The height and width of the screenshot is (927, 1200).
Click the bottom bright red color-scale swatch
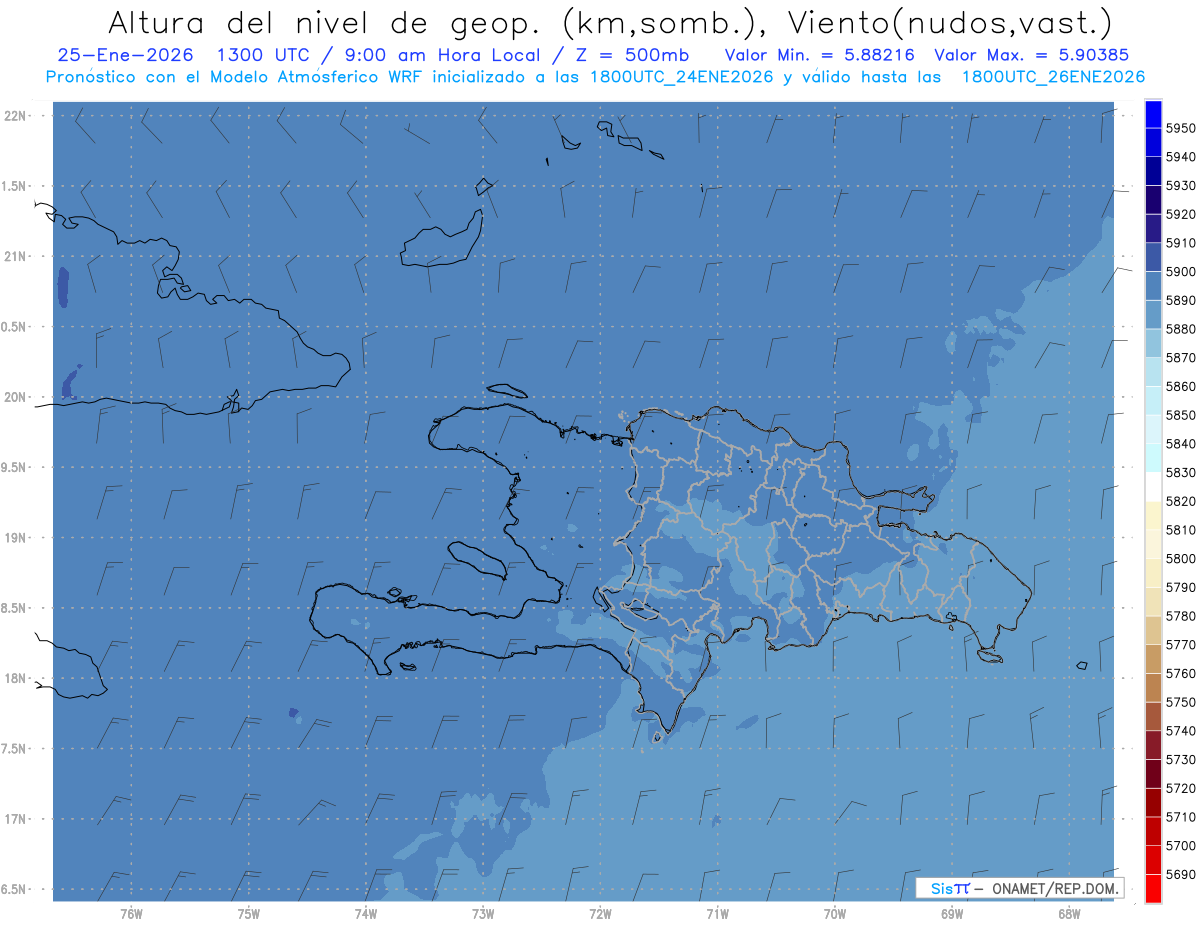pos(1153,888)
